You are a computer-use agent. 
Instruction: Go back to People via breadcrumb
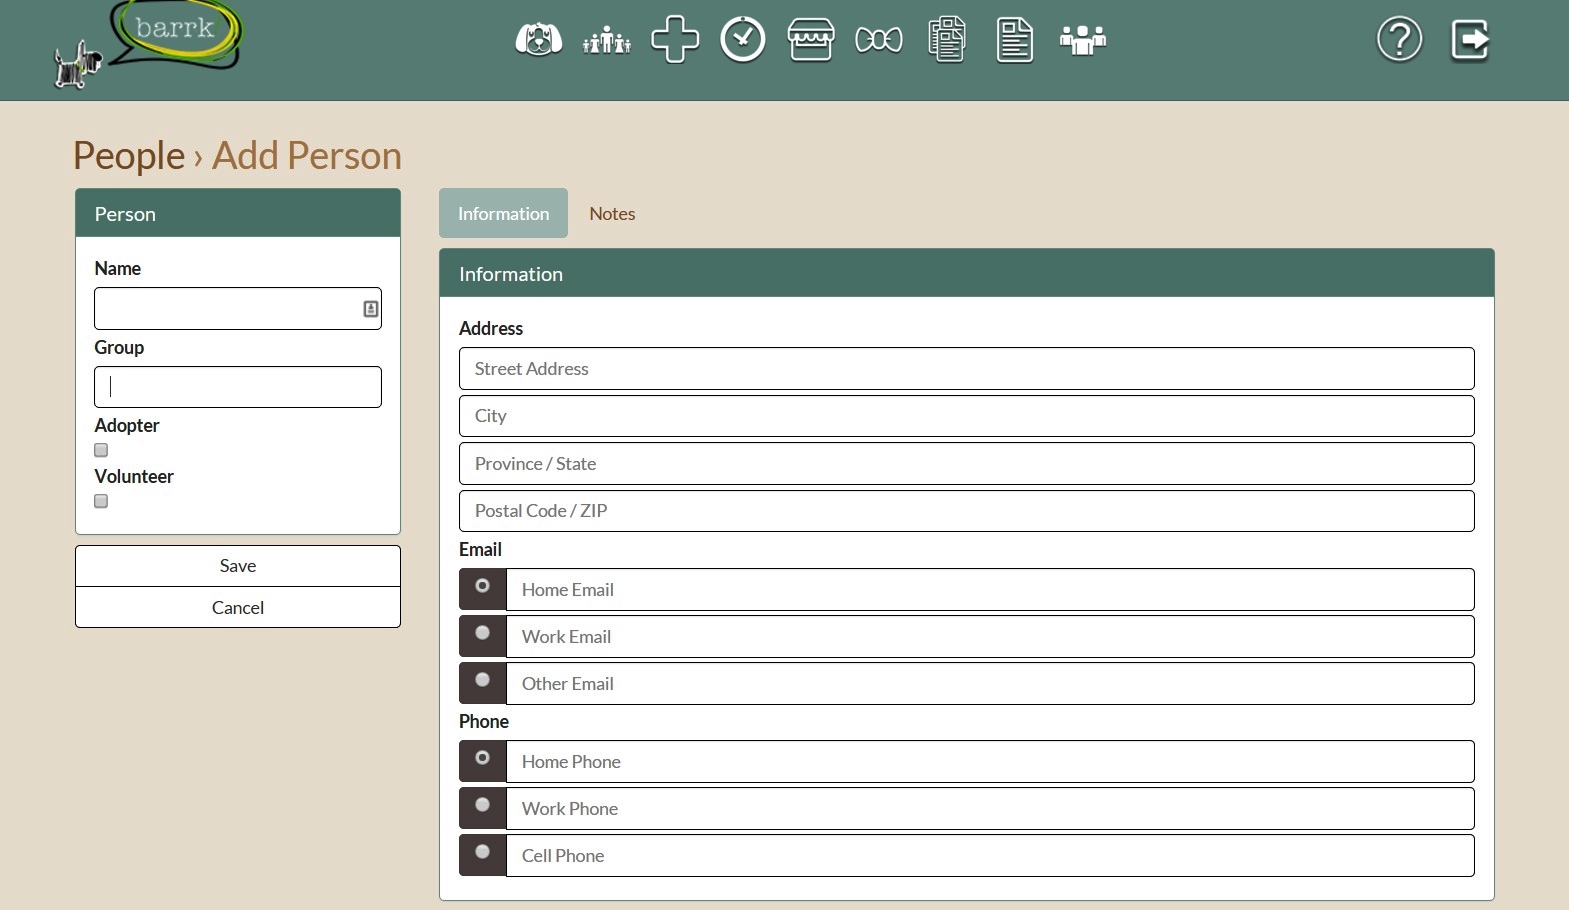click(129, 156)
